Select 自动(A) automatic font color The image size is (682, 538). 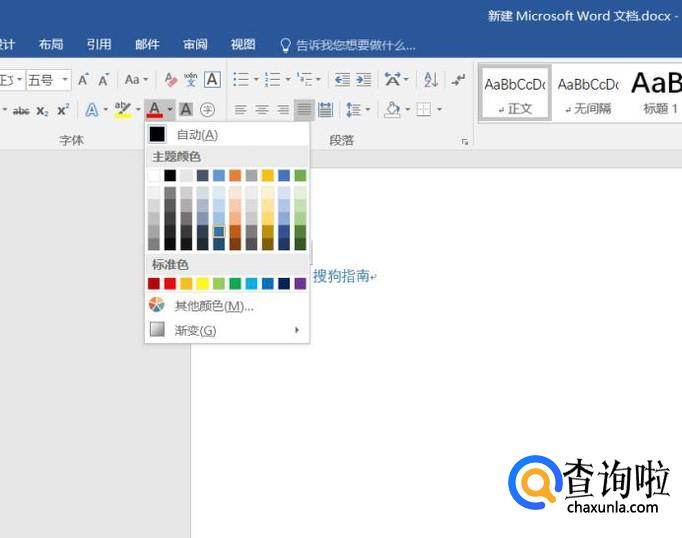(196, 134)
